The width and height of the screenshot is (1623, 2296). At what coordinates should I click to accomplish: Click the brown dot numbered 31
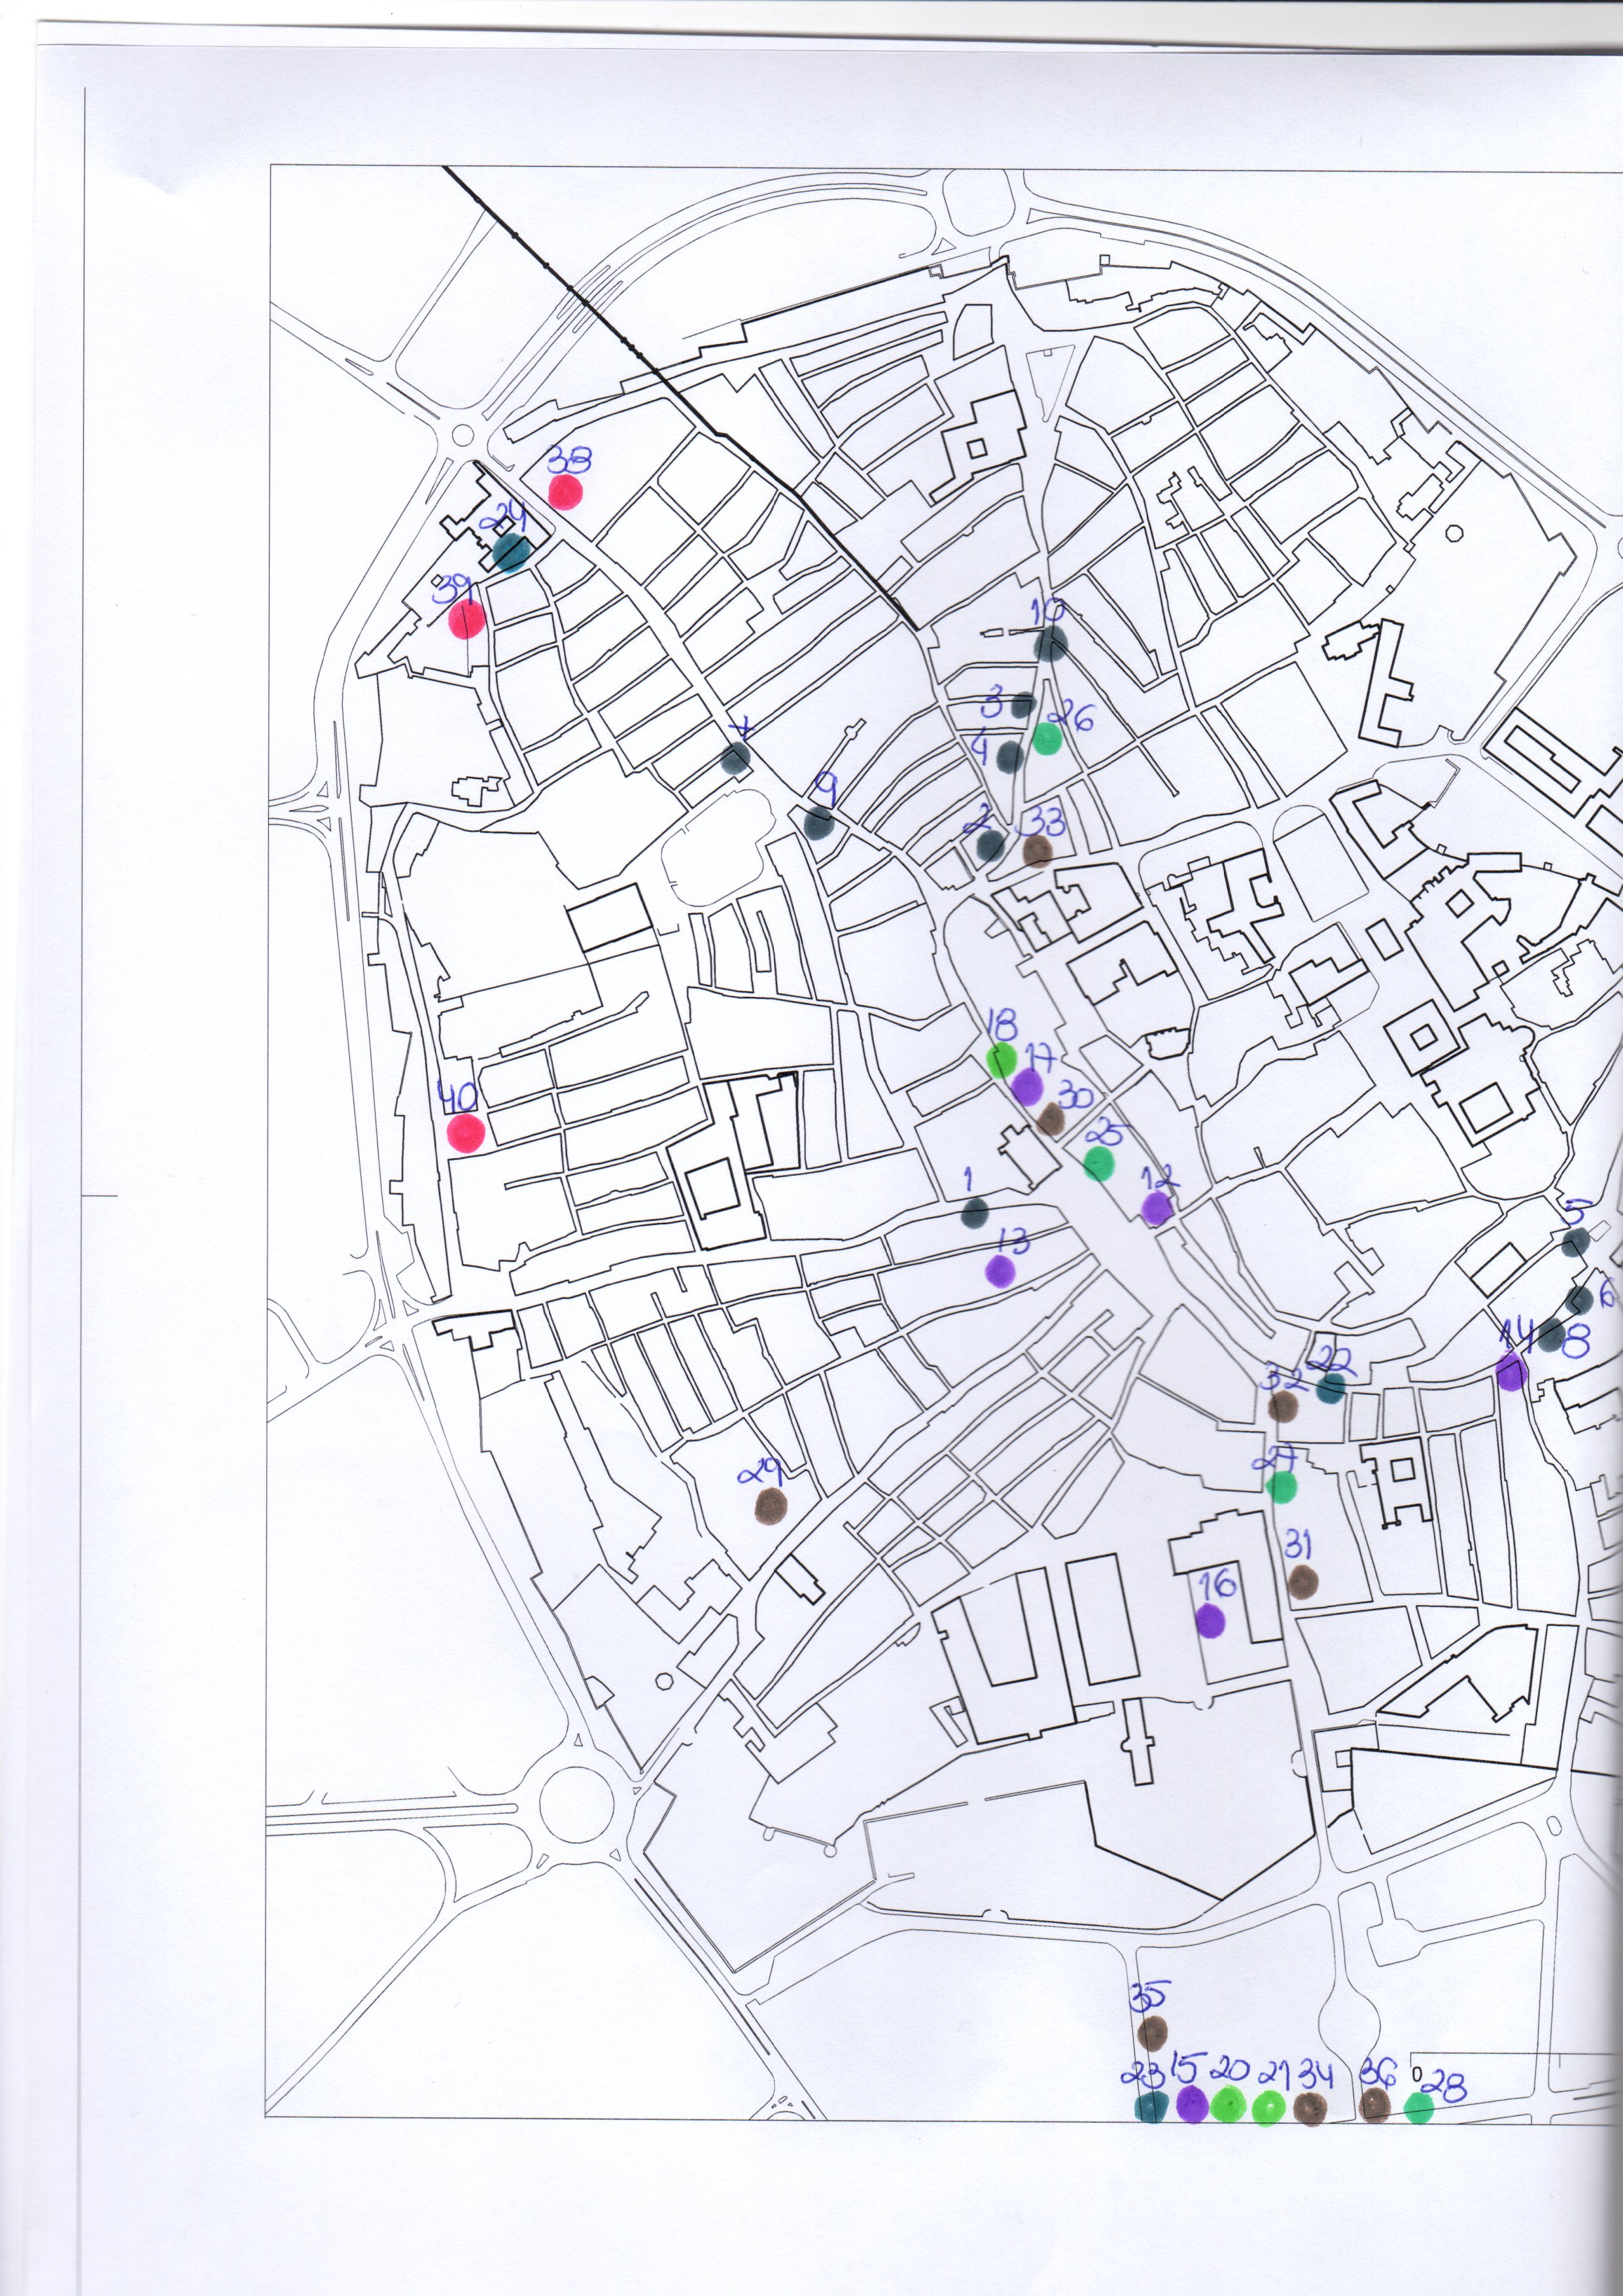1302,1581
